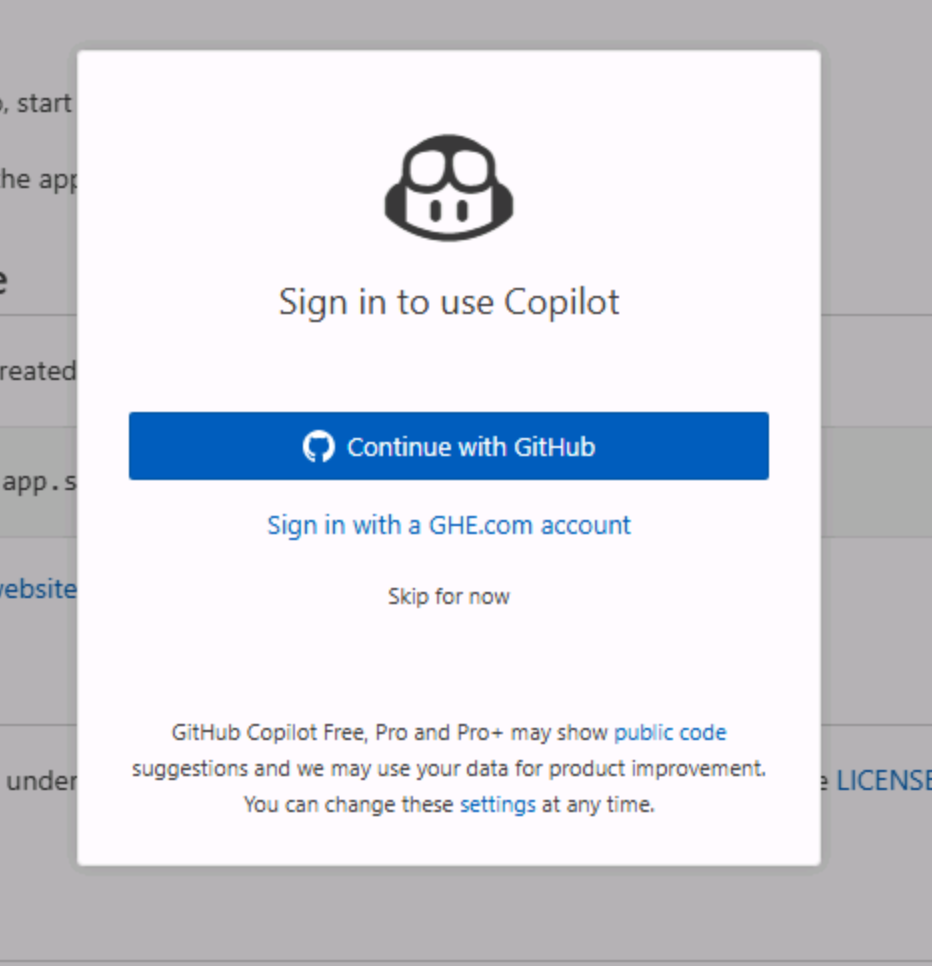This screenshot has height=966, width=932.
Task: Open Sign in with a GHE.com account
Action: point(449,524)
